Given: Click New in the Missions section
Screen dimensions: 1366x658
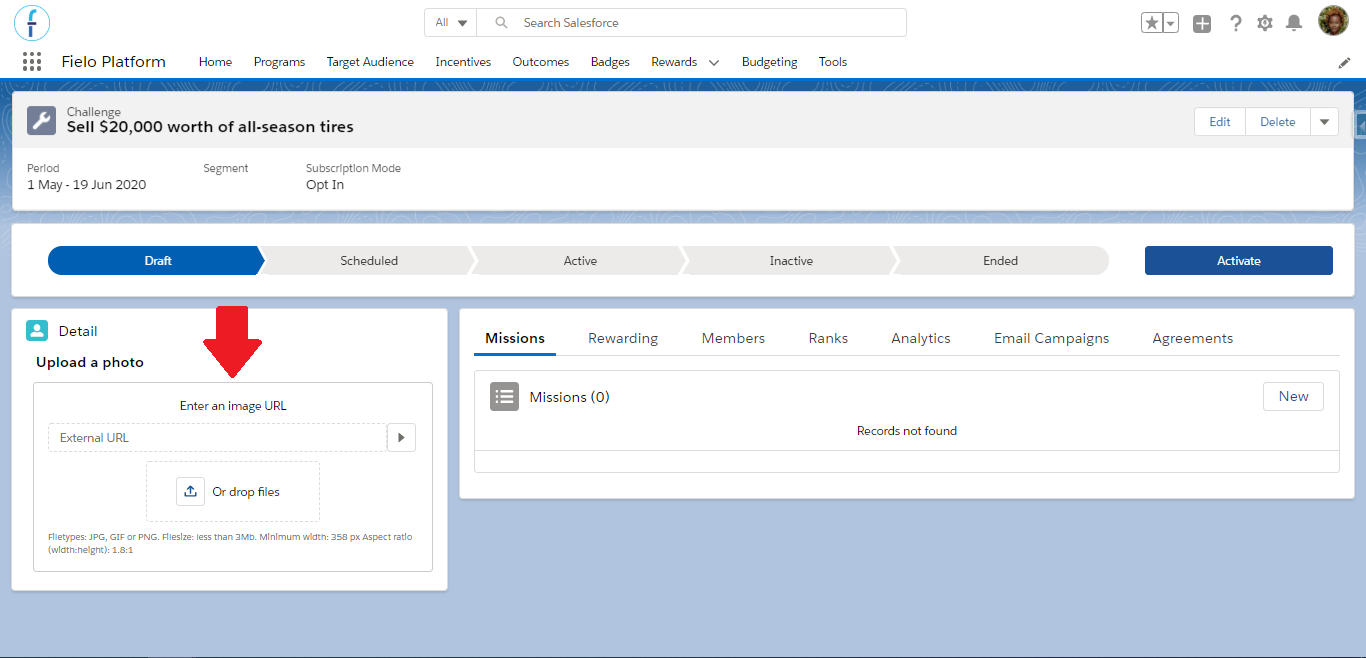Looking at the screenshot, I should [1293, 396].
